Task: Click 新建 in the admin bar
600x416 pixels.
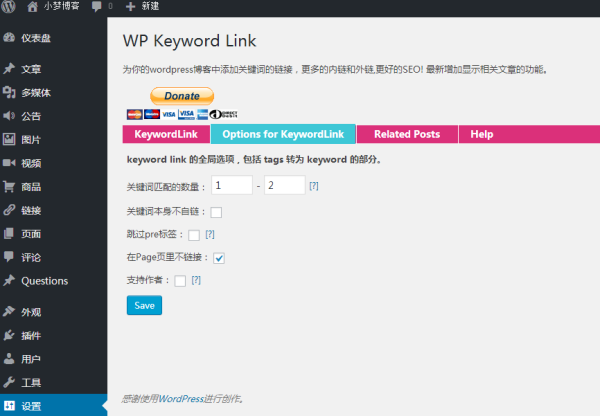Action: coord(150,6)
